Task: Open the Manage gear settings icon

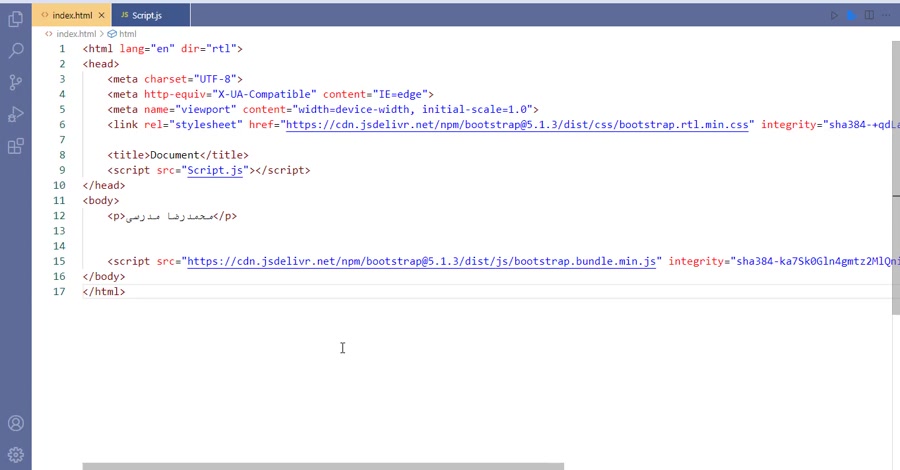Action: (15, 455)
